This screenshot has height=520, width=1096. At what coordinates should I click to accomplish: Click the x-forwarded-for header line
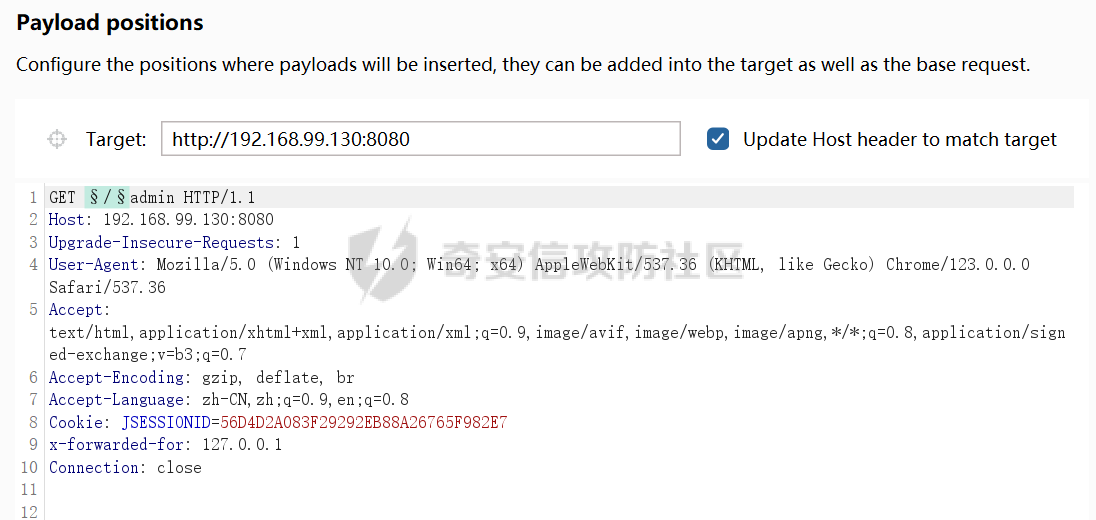coord(165,445)
